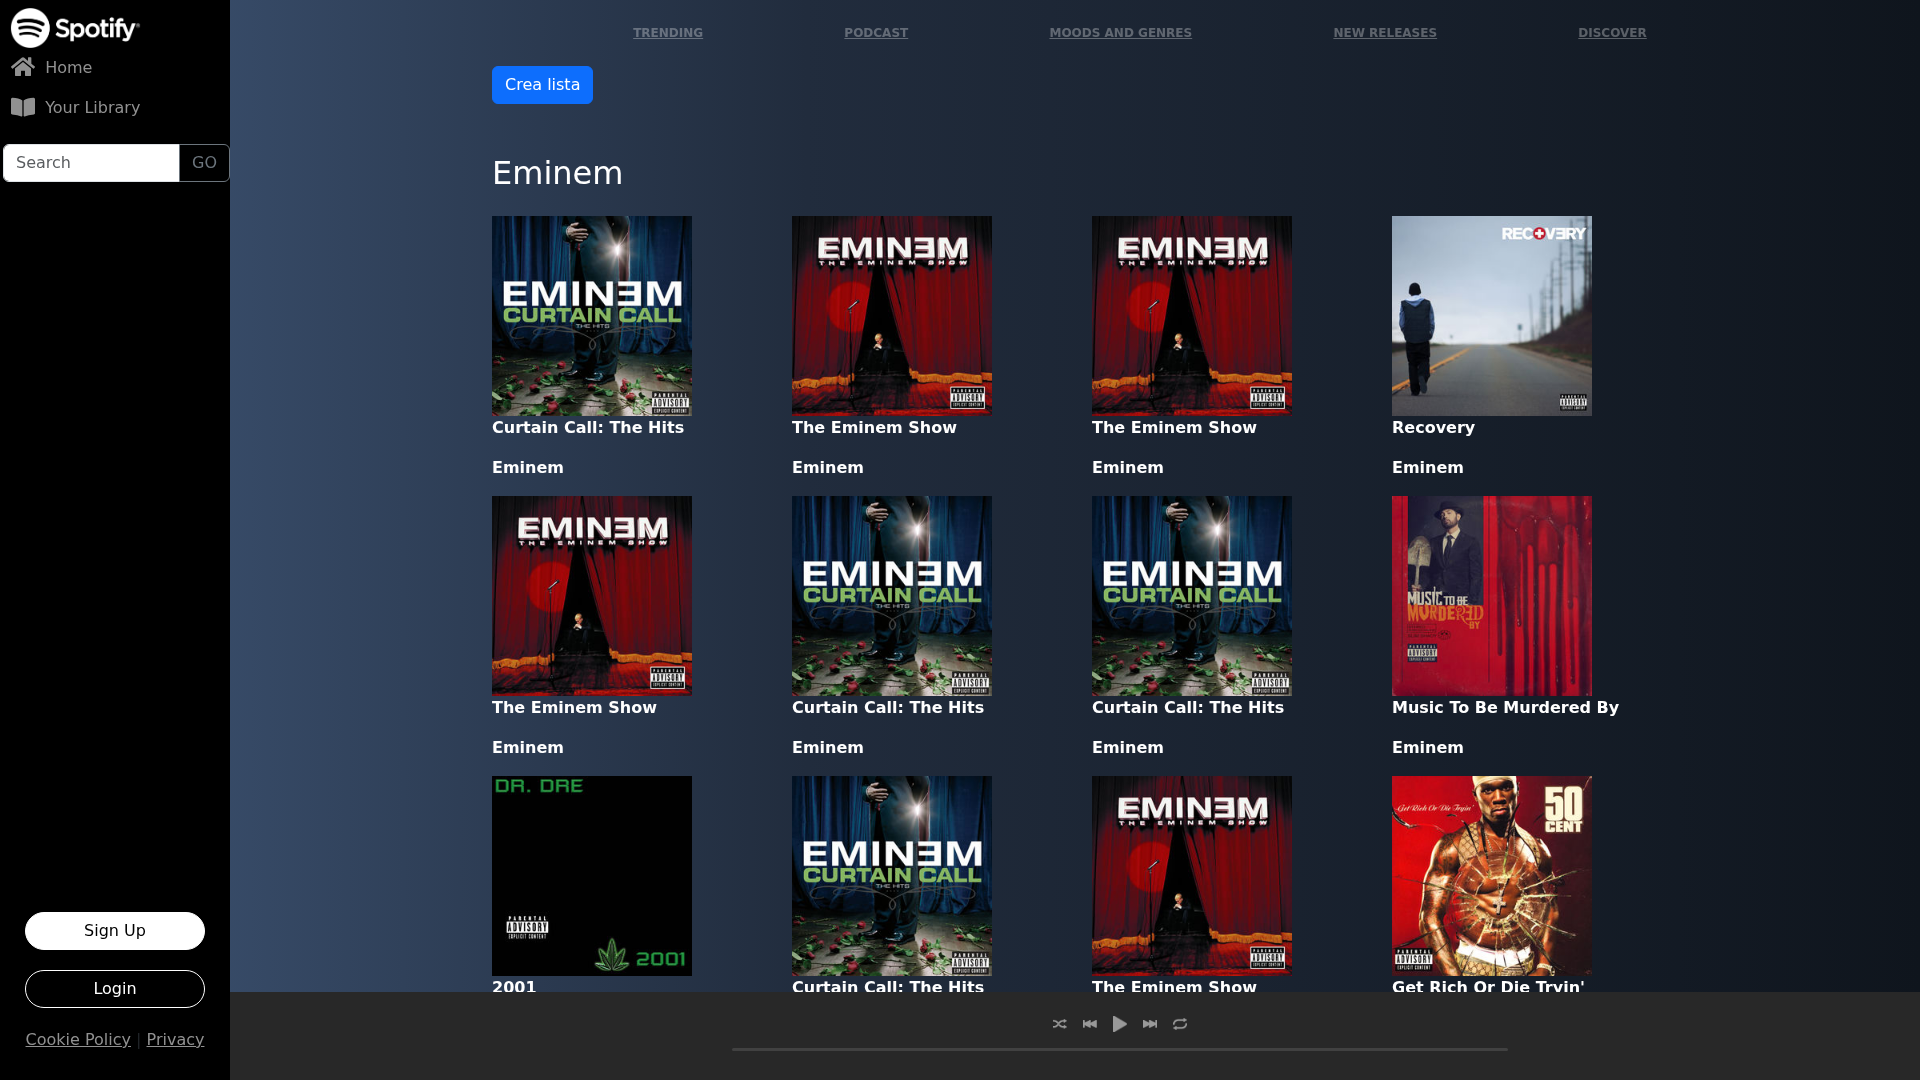Viewport: 1920px width, 1080px height.
Task: Open the Recovery album cover
Action: point(1491,315)
